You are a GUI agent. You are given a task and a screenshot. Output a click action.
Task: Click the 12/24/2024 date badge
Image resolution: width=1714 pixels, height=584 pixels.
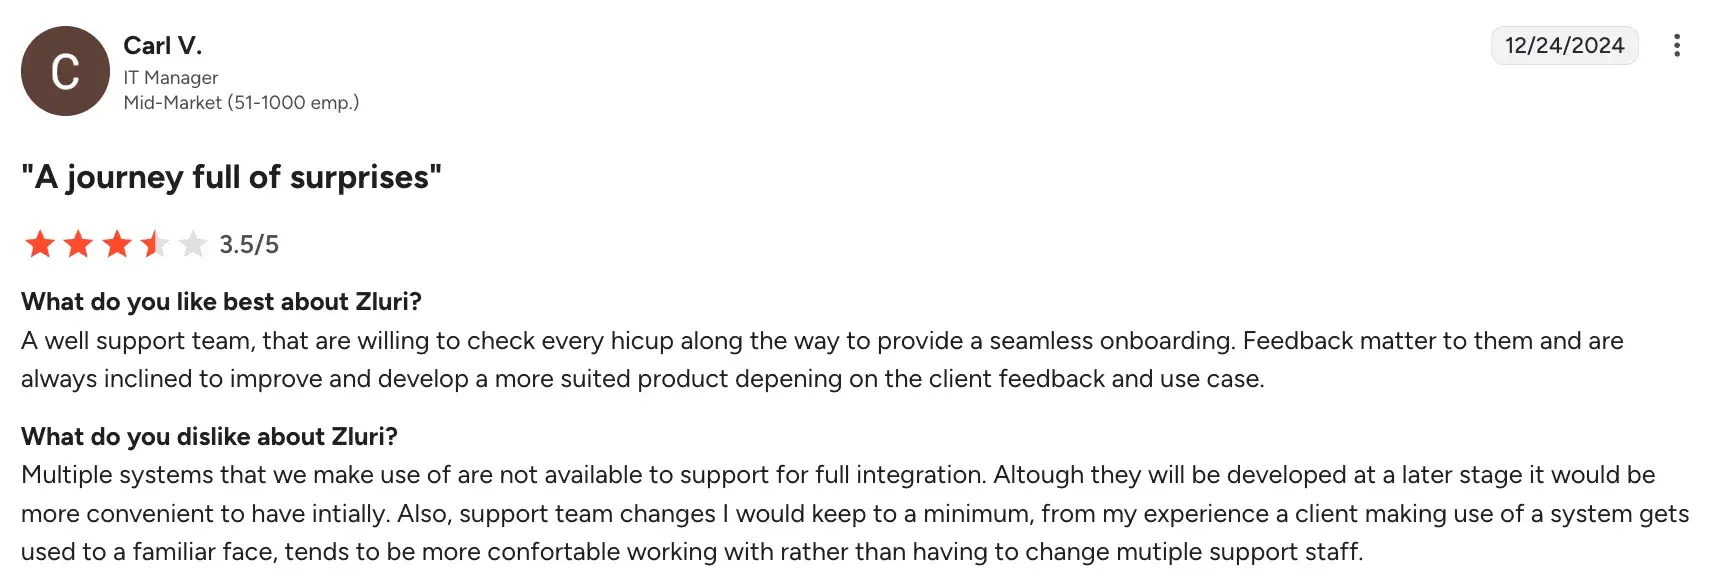click(x=1564, y=46)
